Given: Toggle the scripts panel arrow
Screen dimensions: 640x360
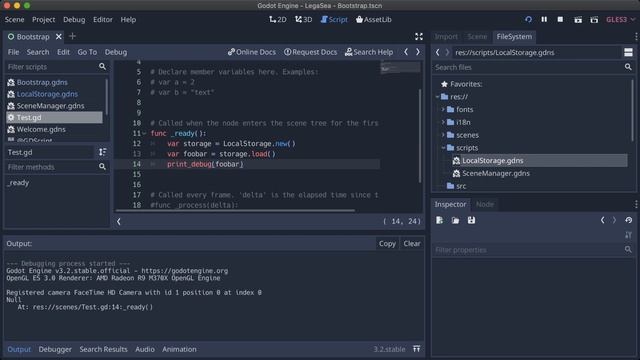Looking at the screenshot, I should tap(119, 222).
